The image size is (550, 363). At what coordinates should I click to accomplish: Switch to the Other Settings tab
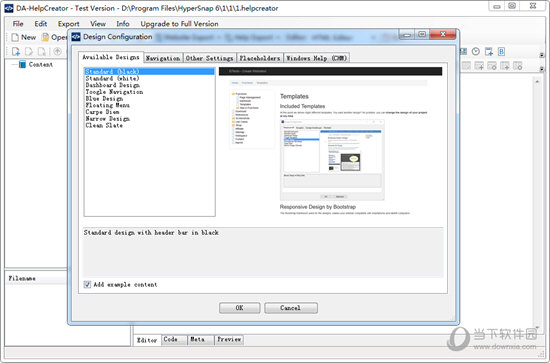[209, 58]
